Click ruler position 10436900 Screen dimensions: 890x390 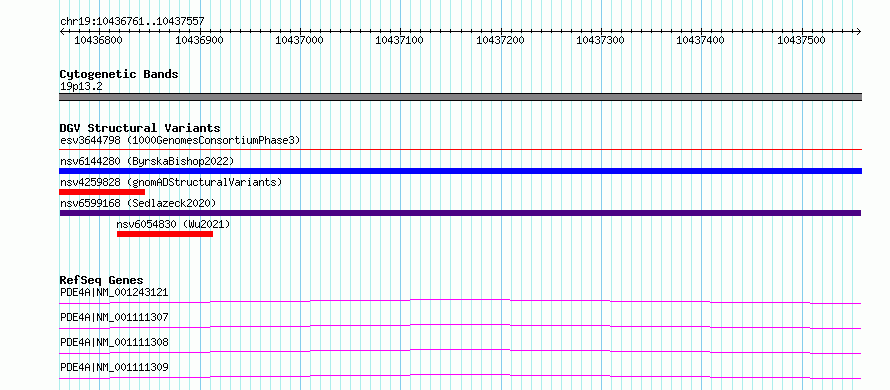(200, 40)
